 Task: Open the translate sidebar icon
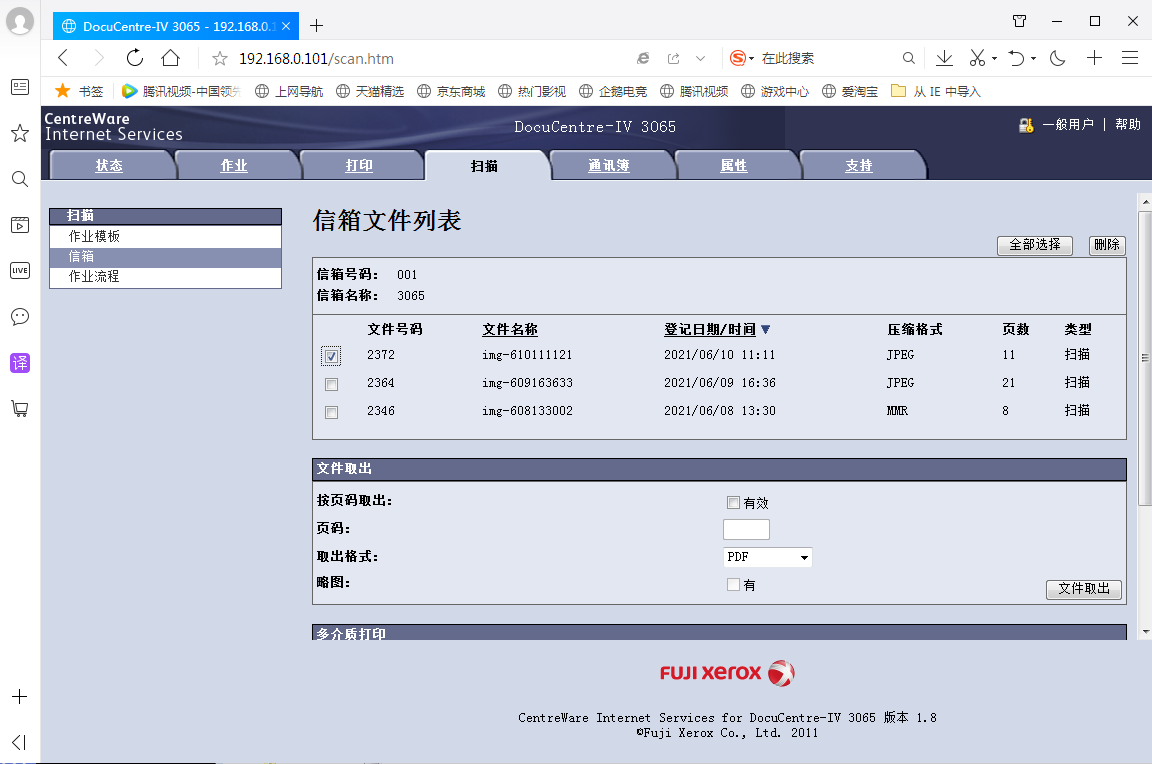click(19, 363)
